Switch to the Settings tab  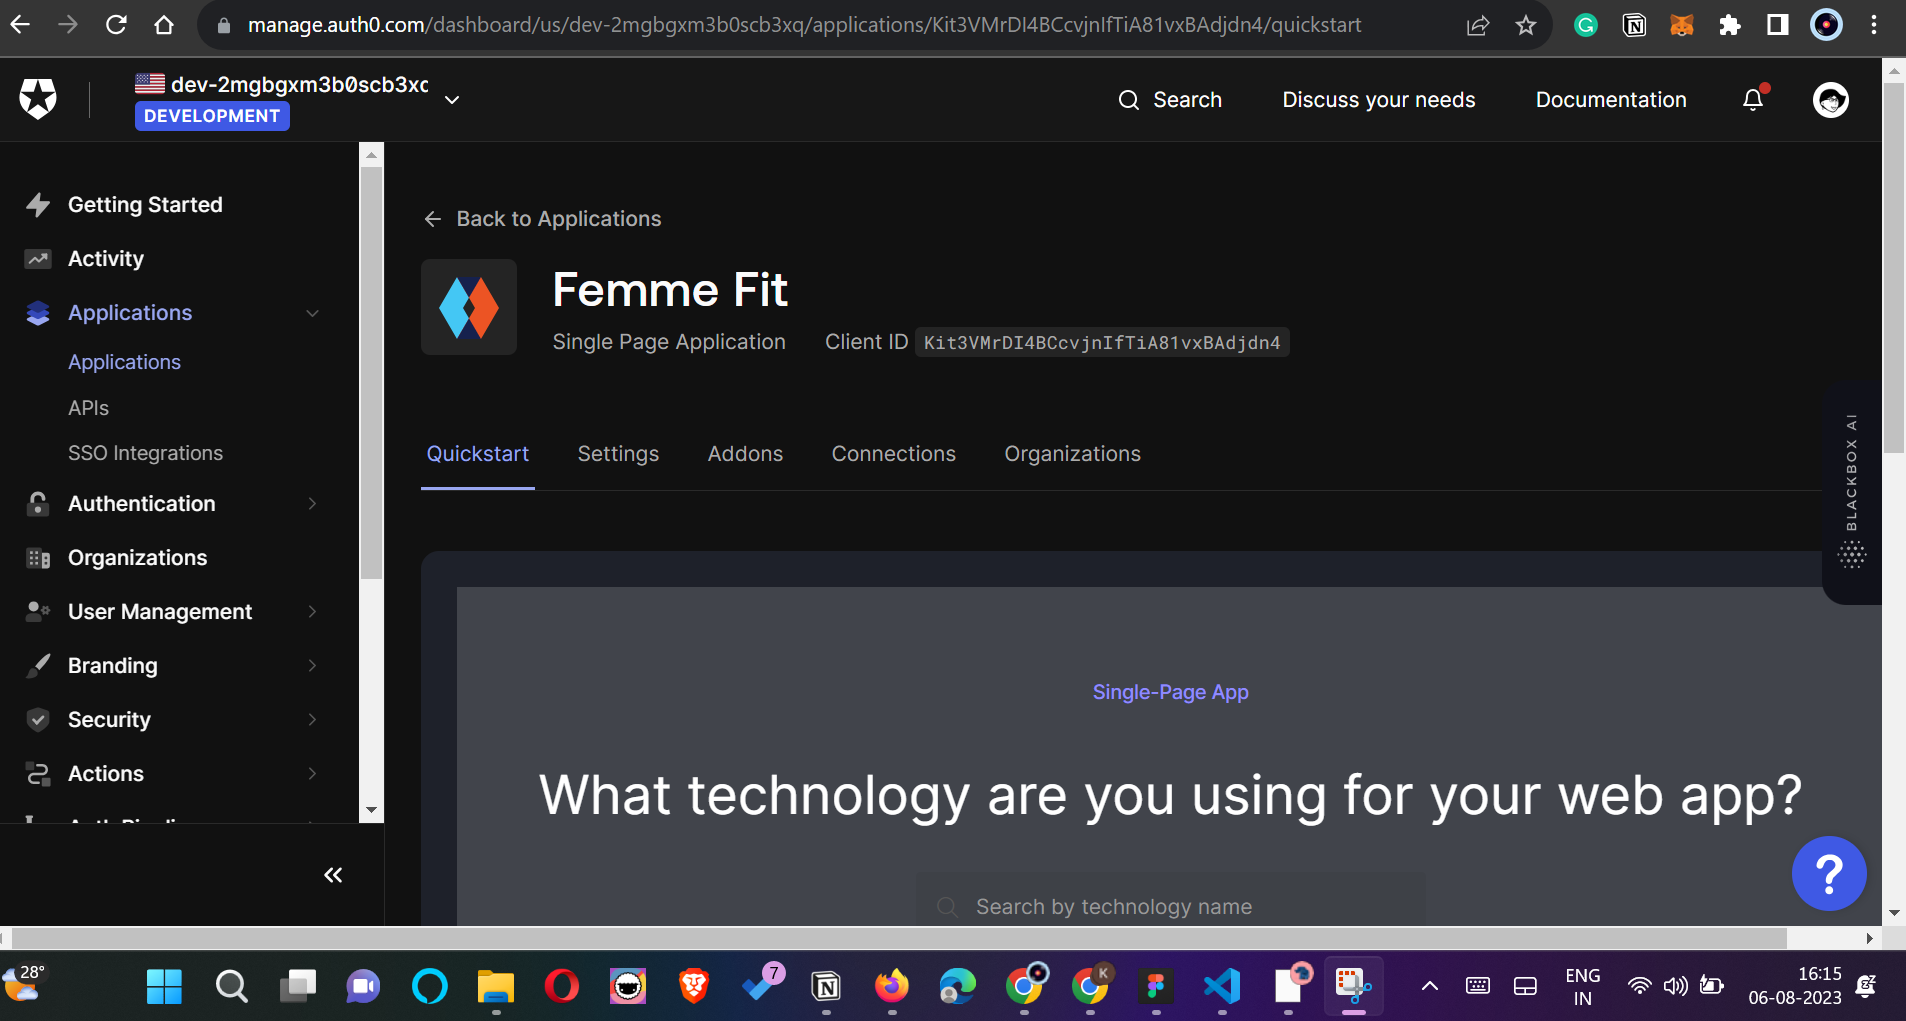[618, 454]
